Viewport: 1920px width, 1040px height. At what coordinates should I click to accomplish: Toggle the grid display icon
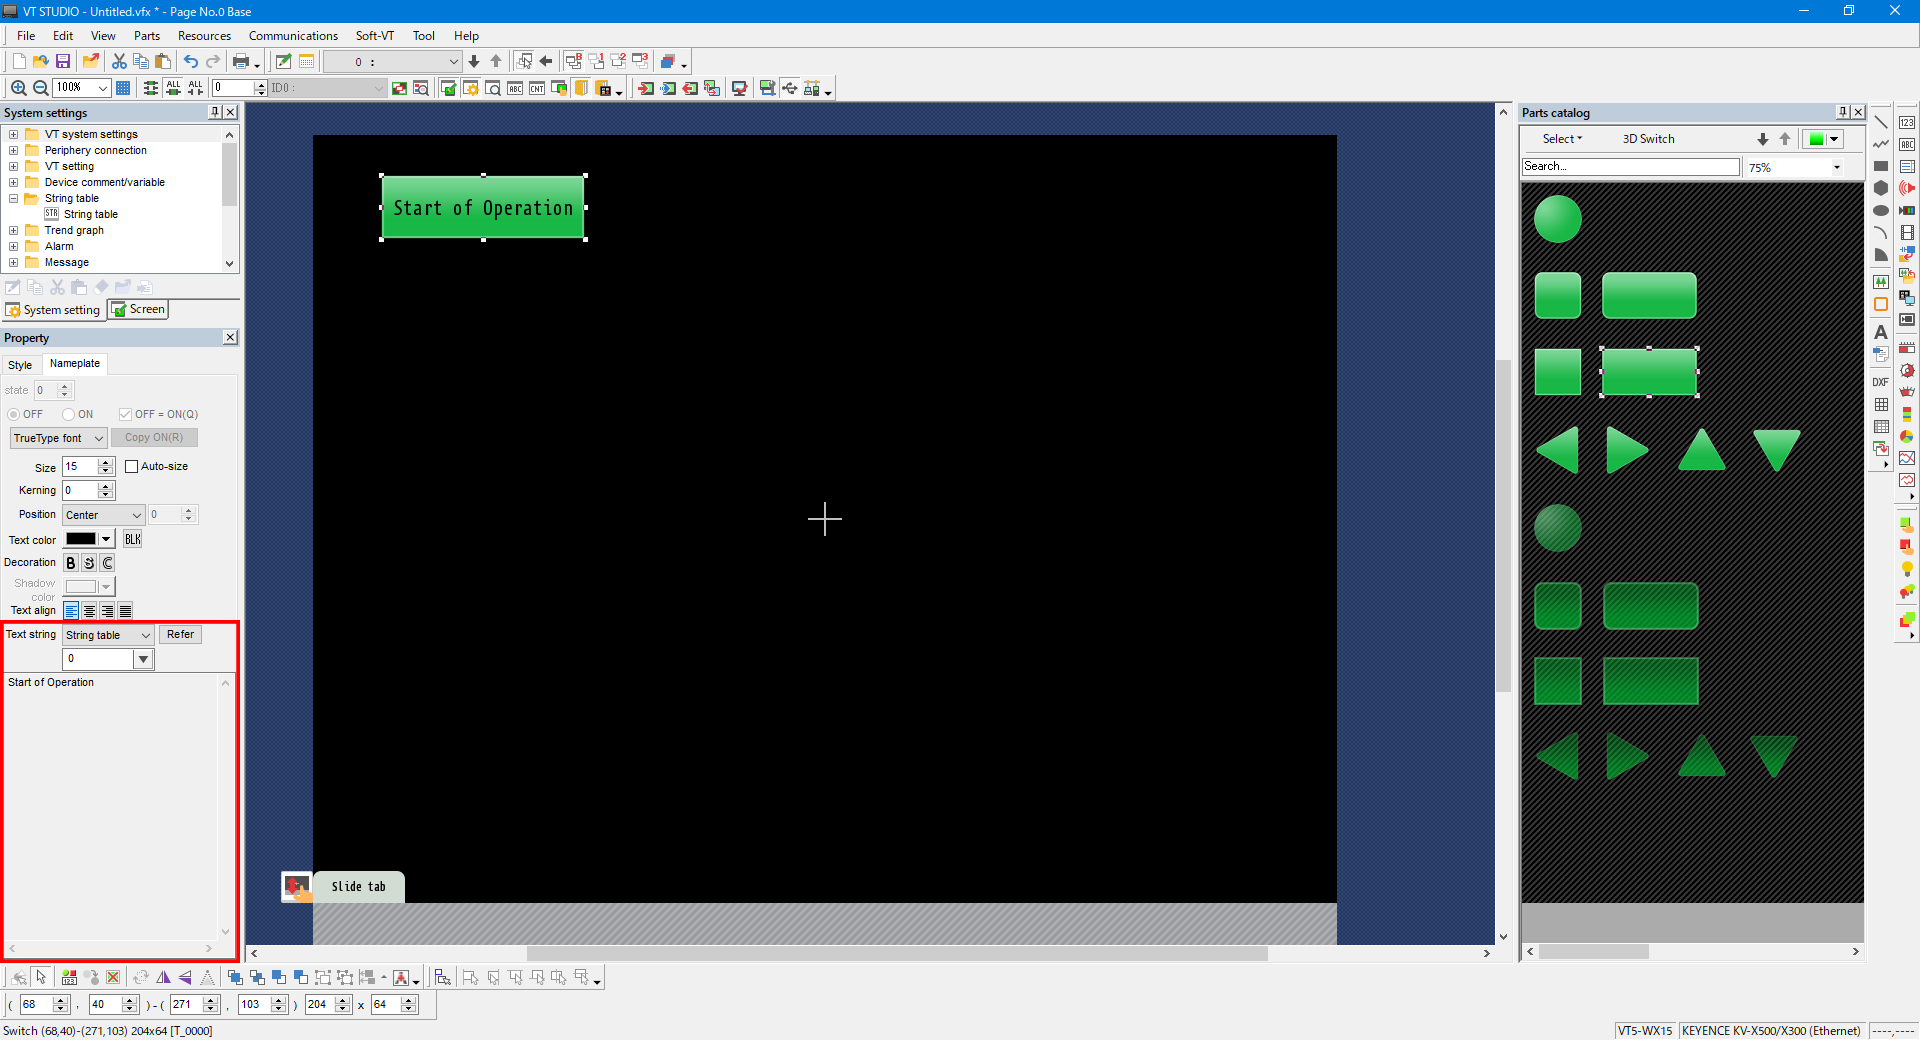pyautogui.click(x=123, y=88)
